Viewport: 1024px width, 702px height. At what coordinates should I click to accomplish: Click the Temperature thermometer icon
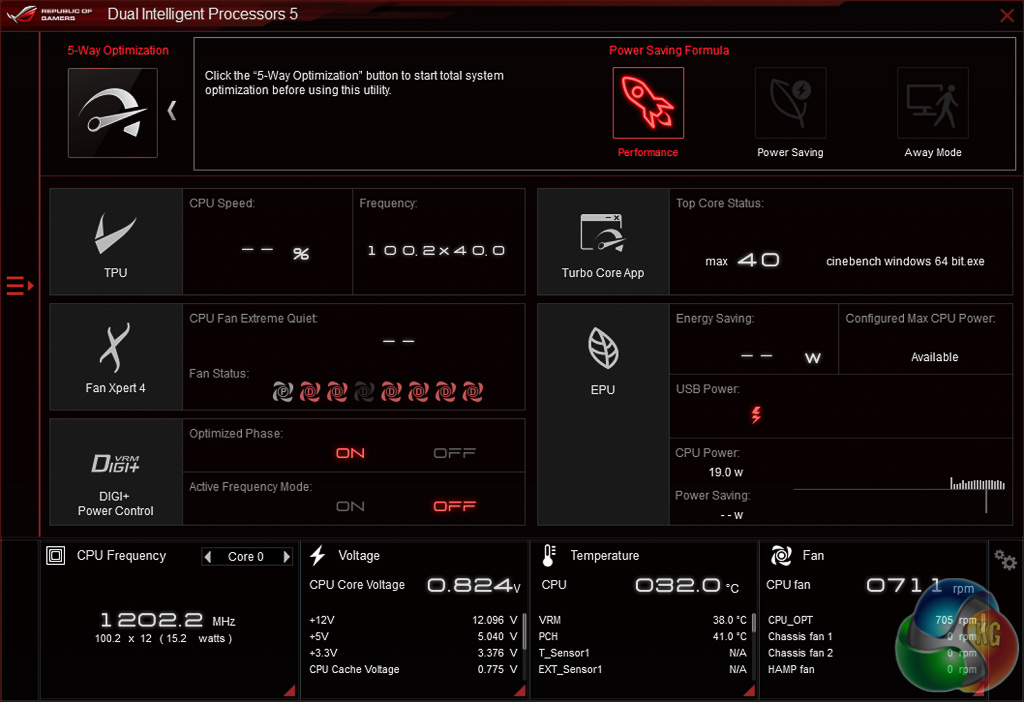coord(549,556)
